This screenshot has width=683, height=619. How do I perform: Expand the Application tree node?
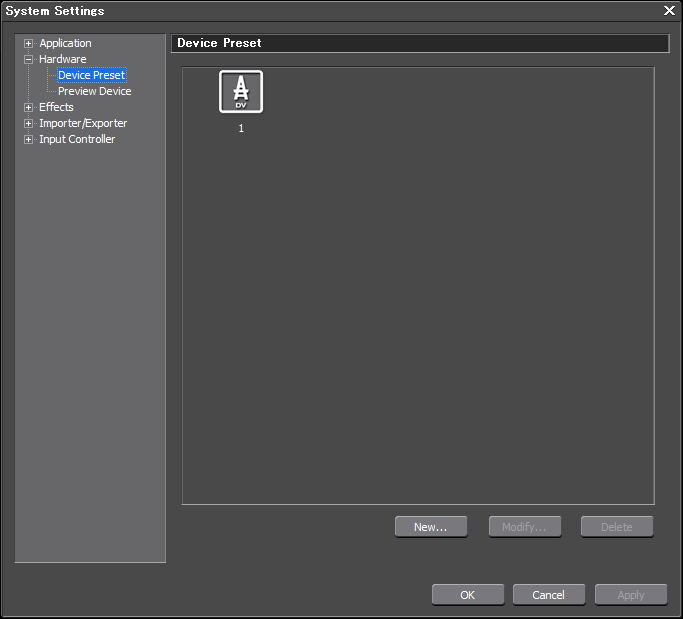[28, 43]
